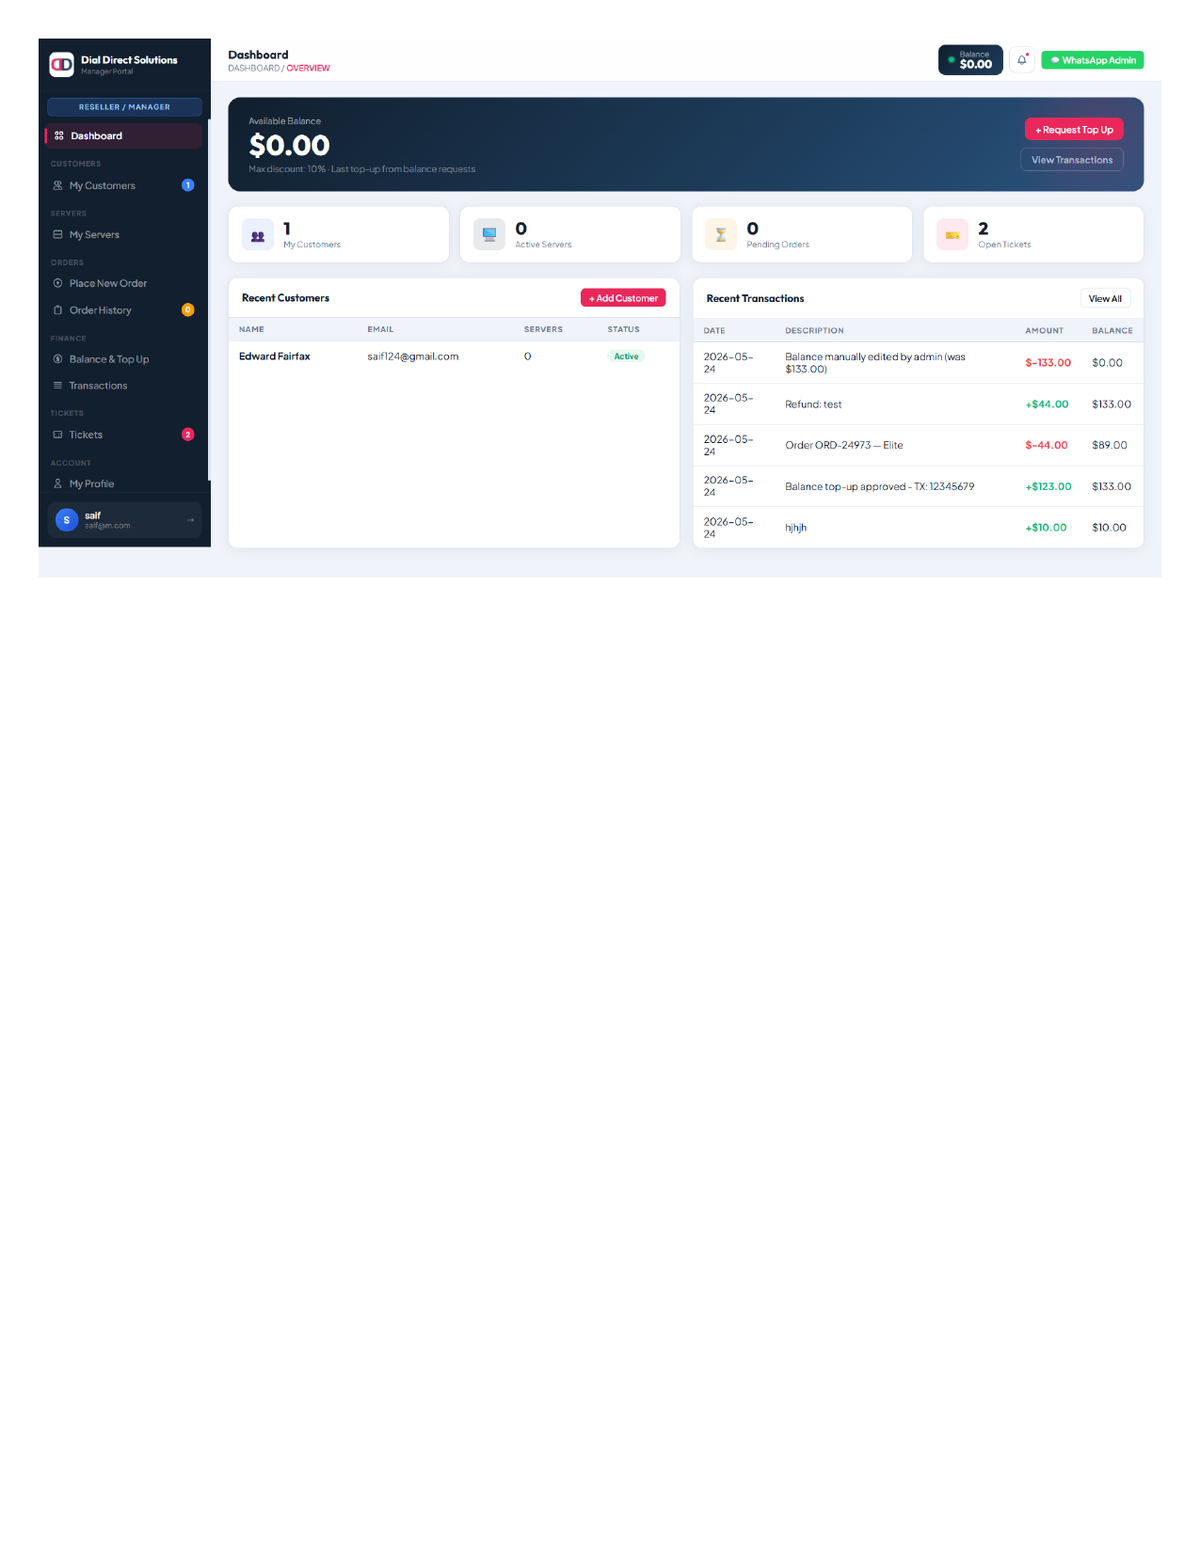The width and height of the screenshot is (1200, 1552).
Task: Click the Pending Orders hourglass icon
Action: pos(721,235)
